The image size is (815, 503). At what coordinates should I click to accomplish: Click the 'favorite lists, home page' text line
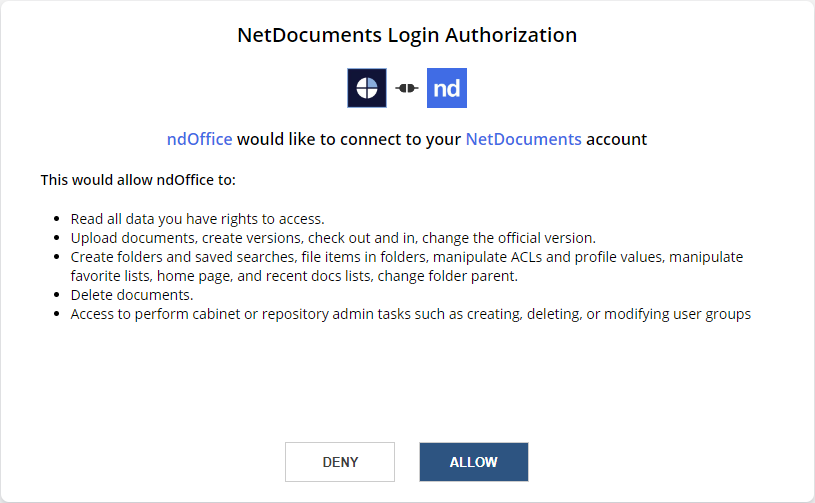pos(294,276)
